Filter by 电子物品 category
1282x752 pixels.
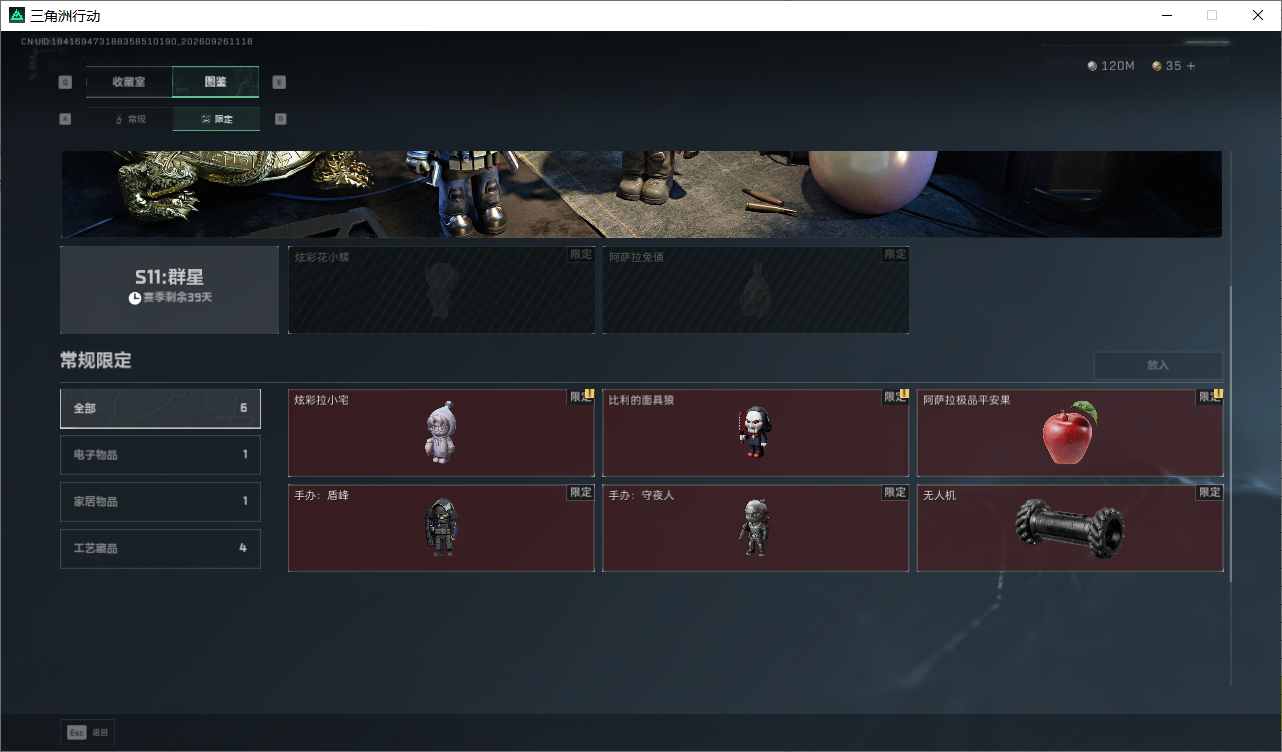pos(160,455)
